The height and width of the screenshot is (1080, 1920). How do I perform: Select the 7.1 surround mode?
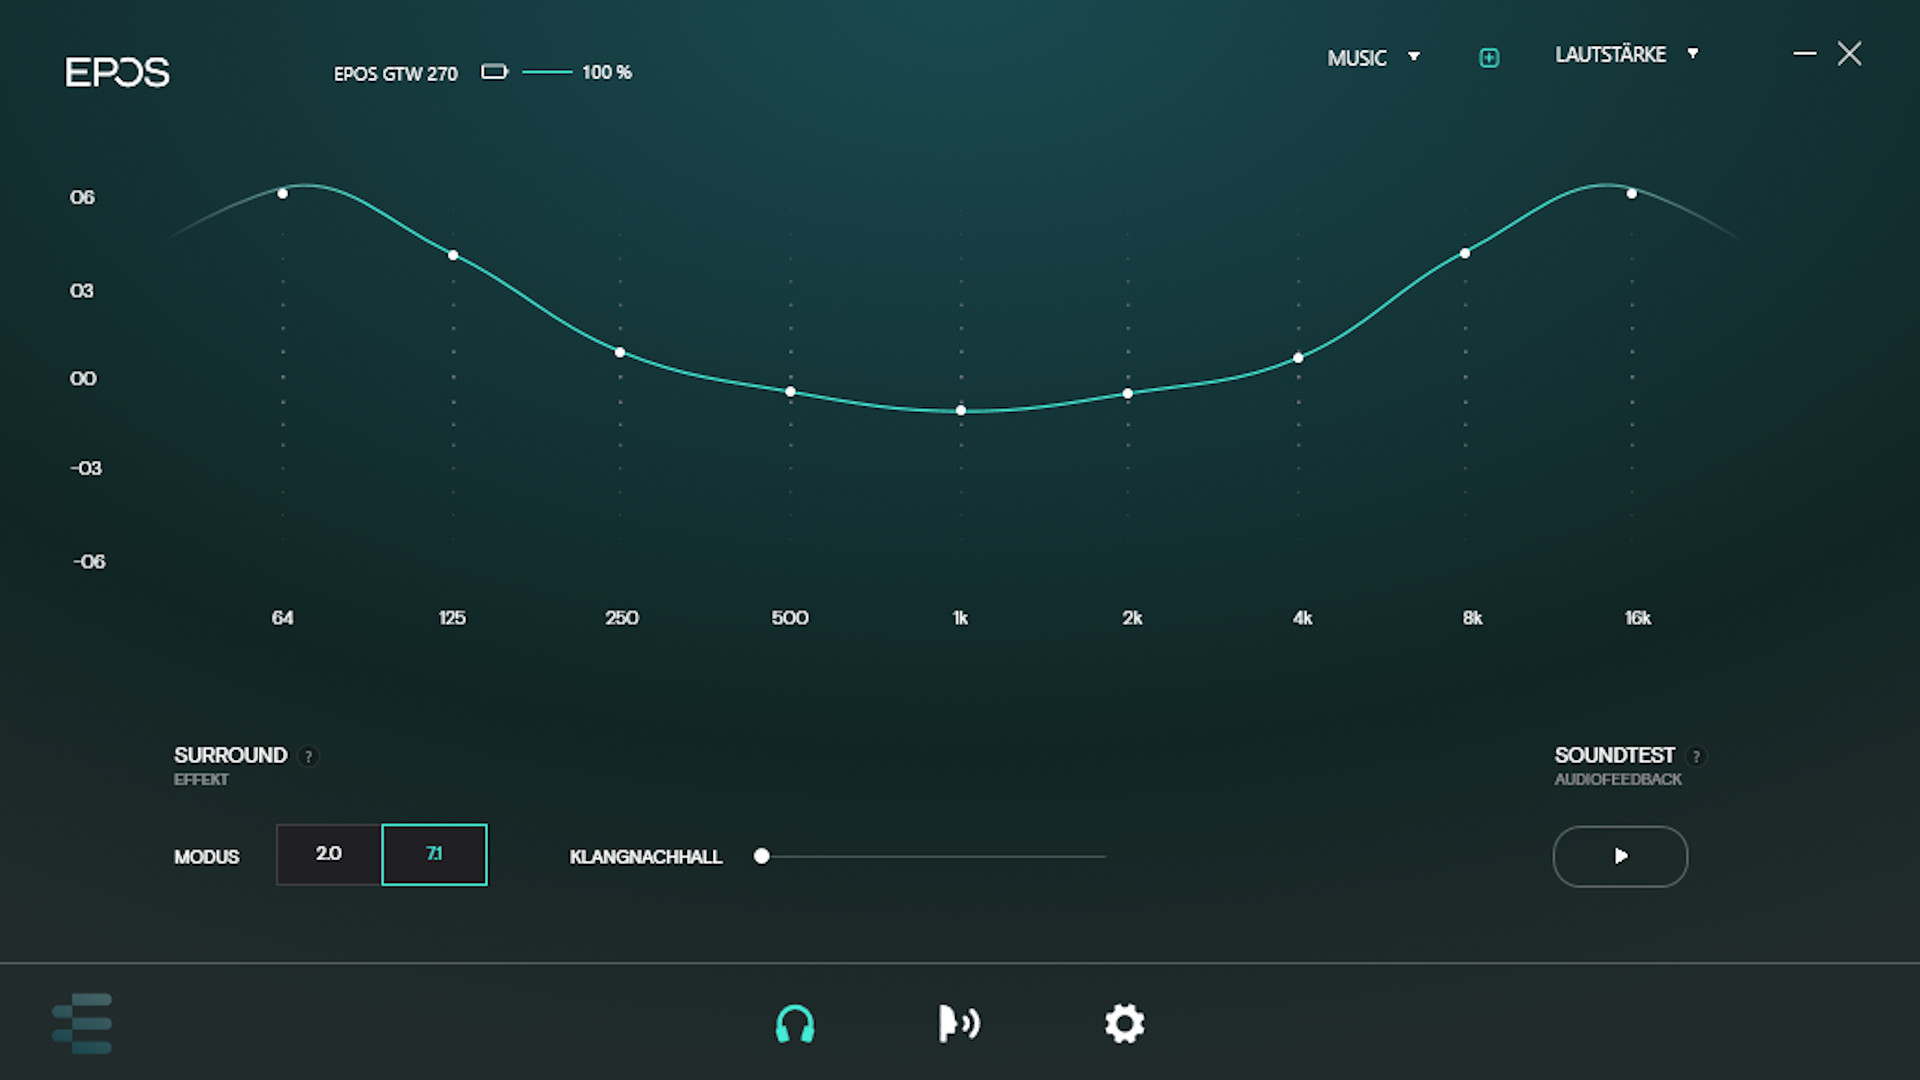coord(434,854)
